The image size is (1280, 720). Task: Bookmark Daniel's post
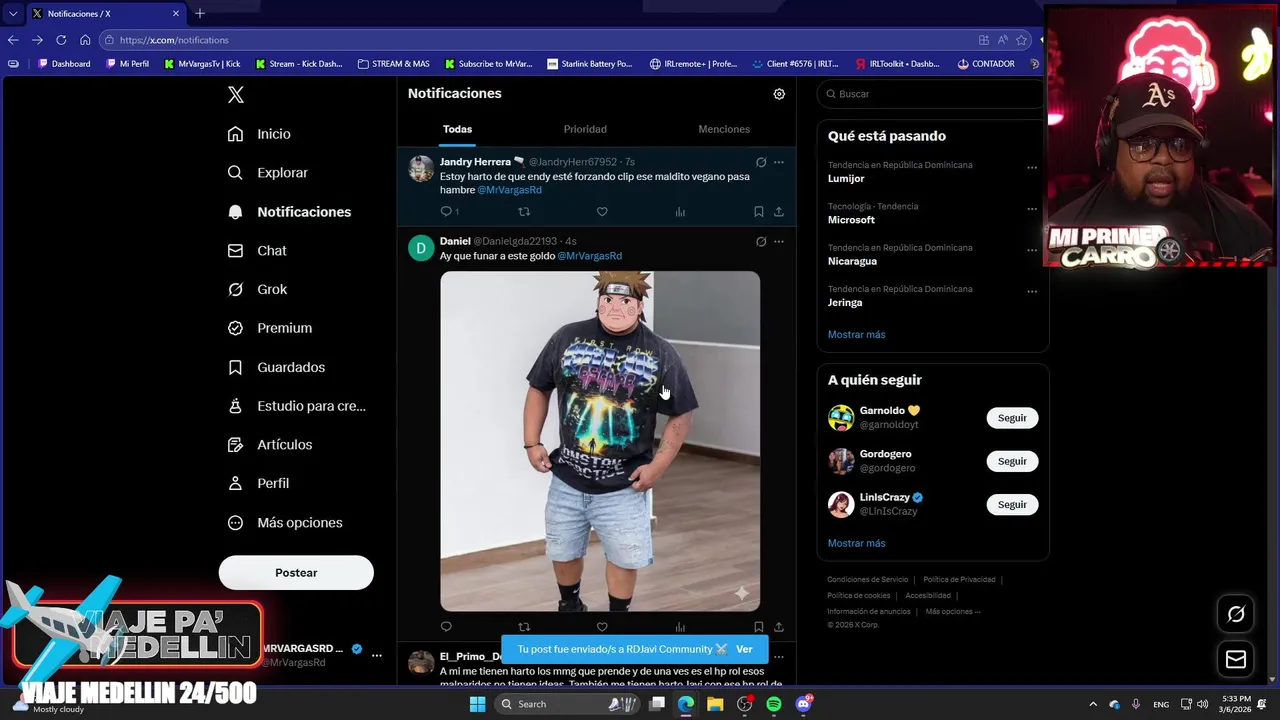pos(758,627)
